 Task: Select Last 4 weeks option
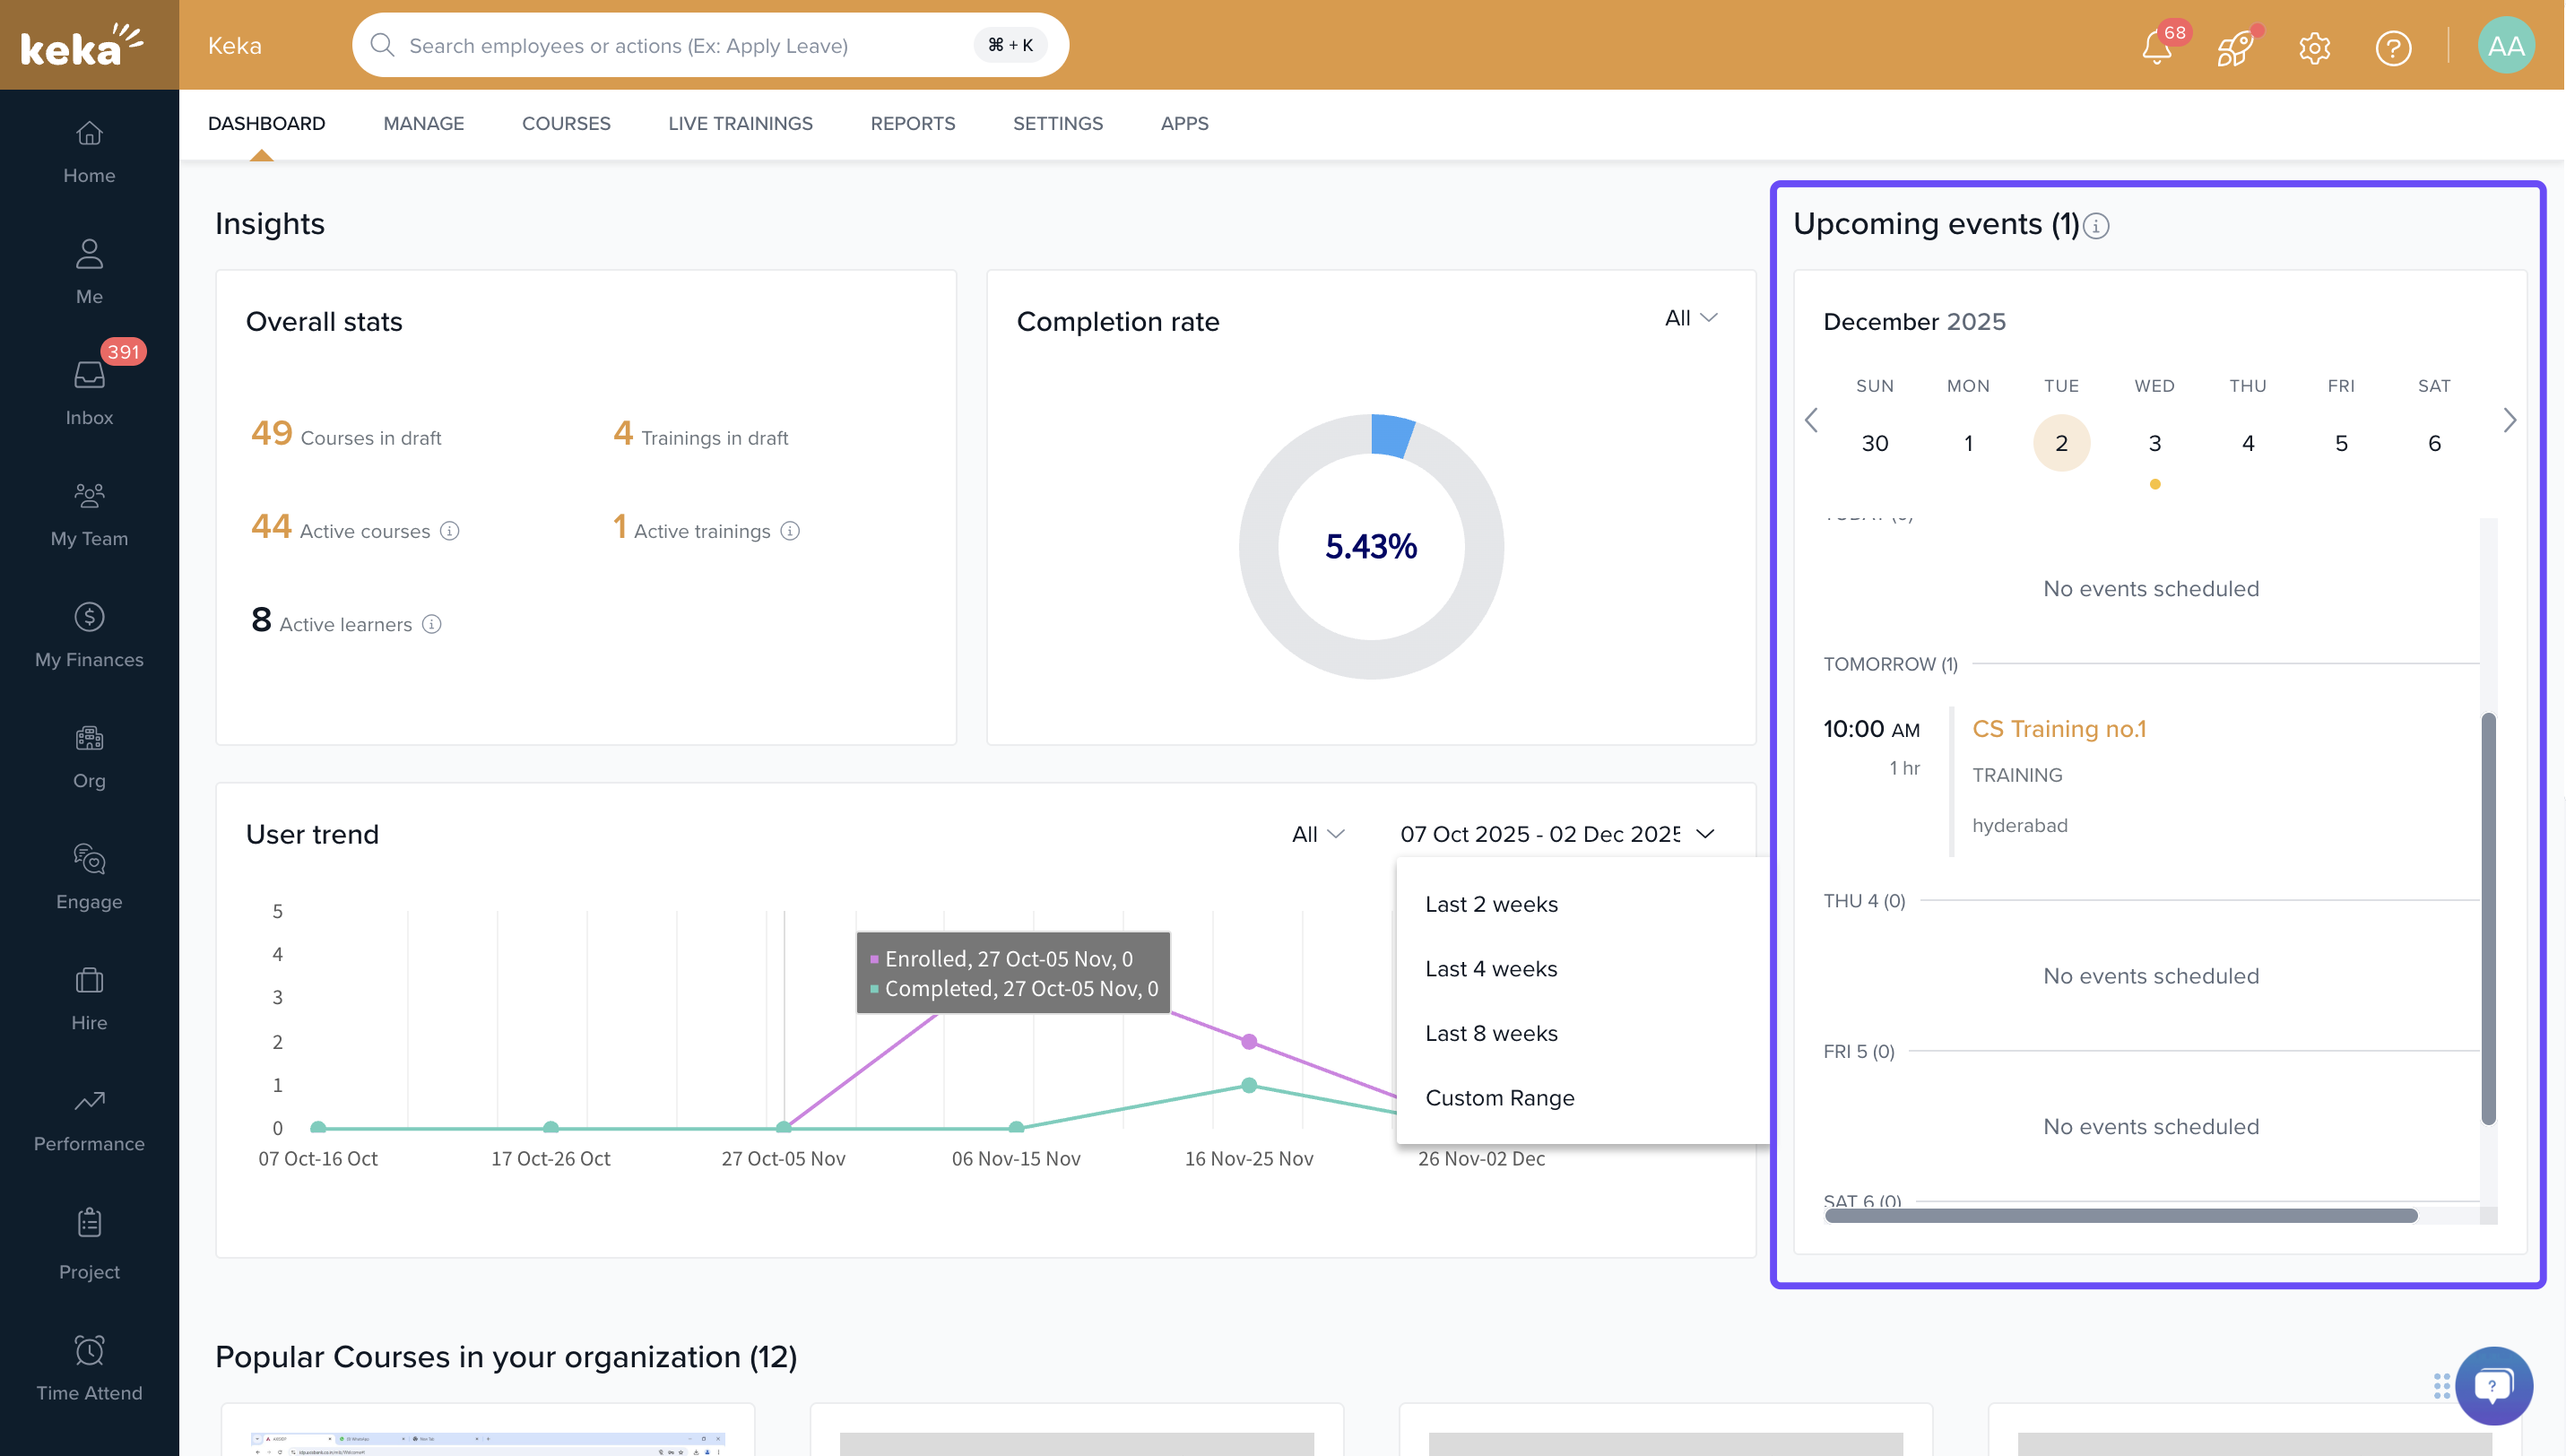click(x=1491, y=968)
